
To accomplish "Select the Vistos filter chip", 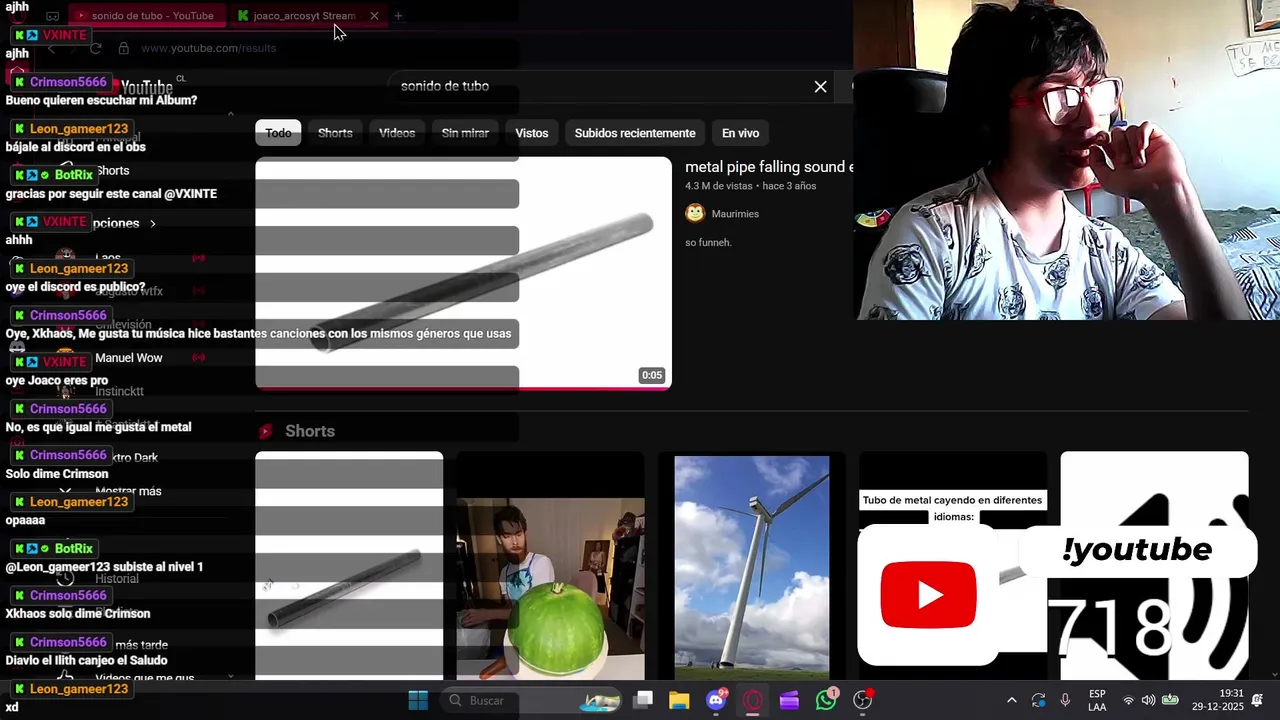I will (x=532, y=133).
